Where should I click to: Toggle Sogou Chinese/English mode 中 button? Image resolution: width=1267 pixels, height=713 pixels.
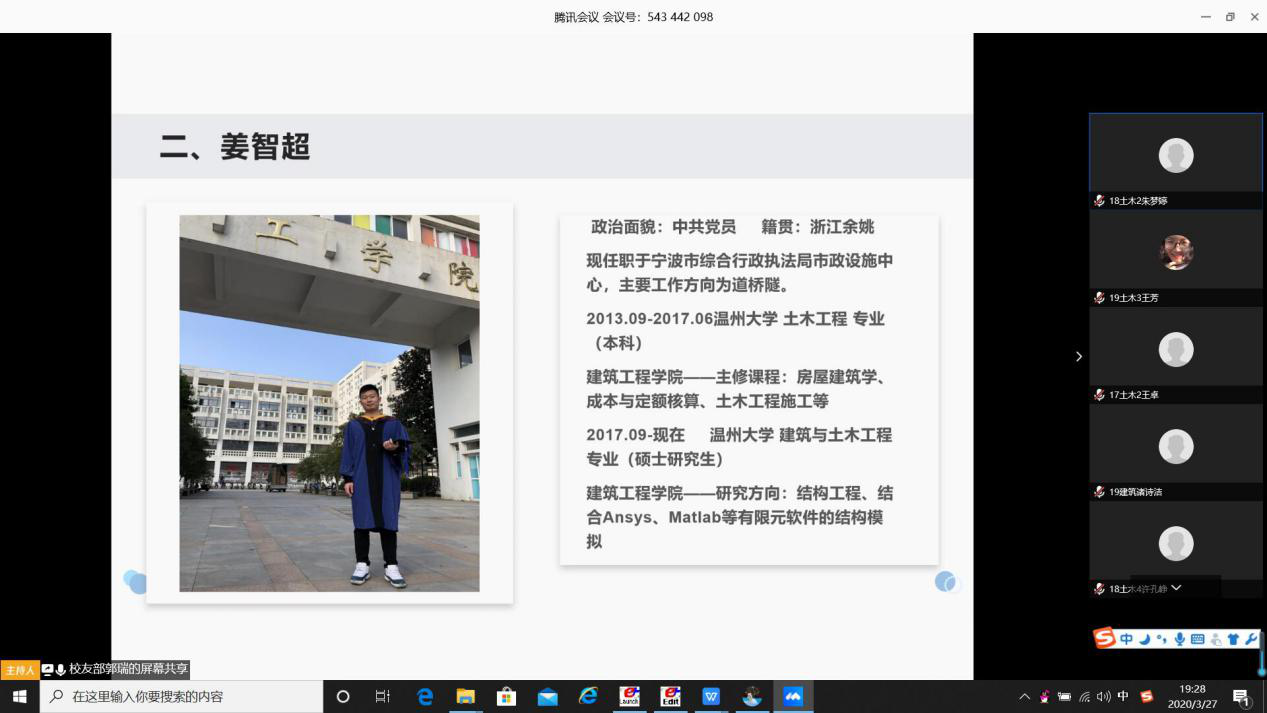(x=1126, y=639)
